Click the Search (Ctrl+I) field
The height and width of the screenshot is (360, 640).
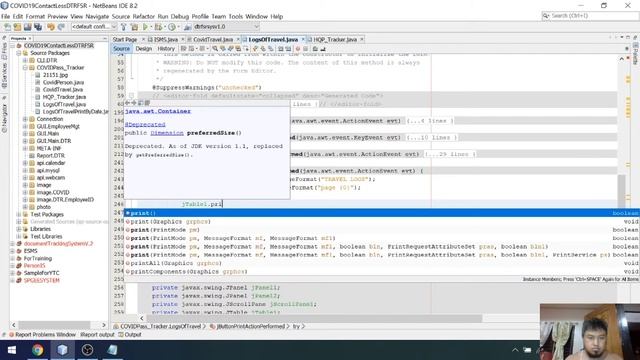[x=590, y=16]
